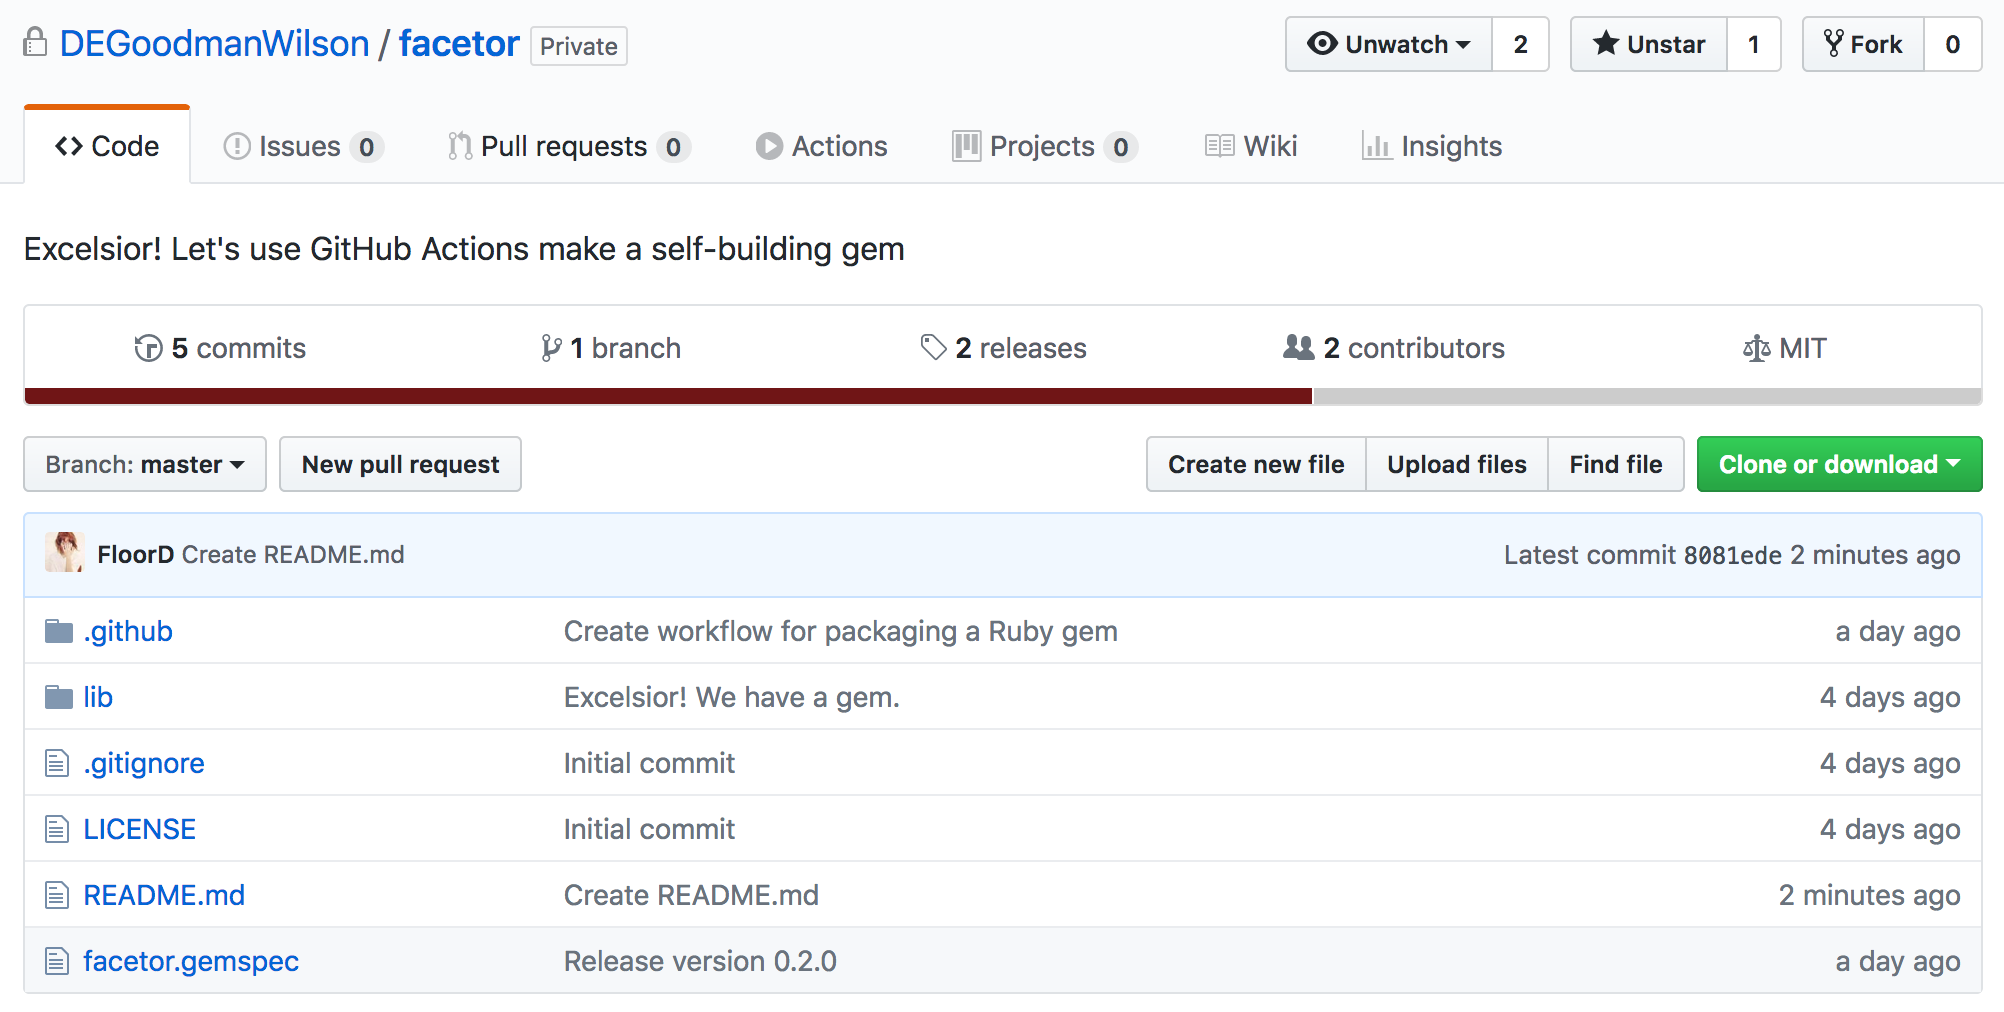Fork the facetor repository

point(1863,44)
